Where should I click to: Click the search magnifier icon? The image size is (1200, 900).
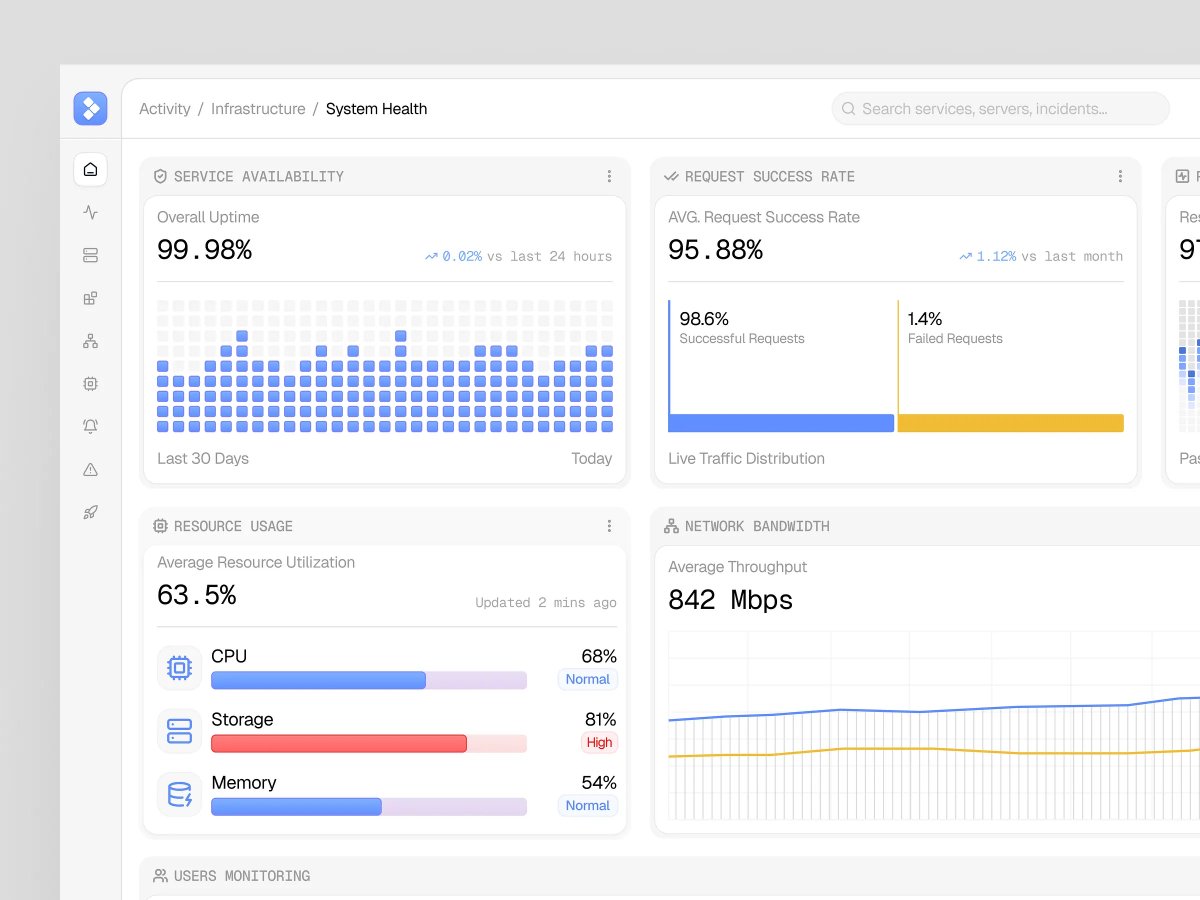pos(848,109)
